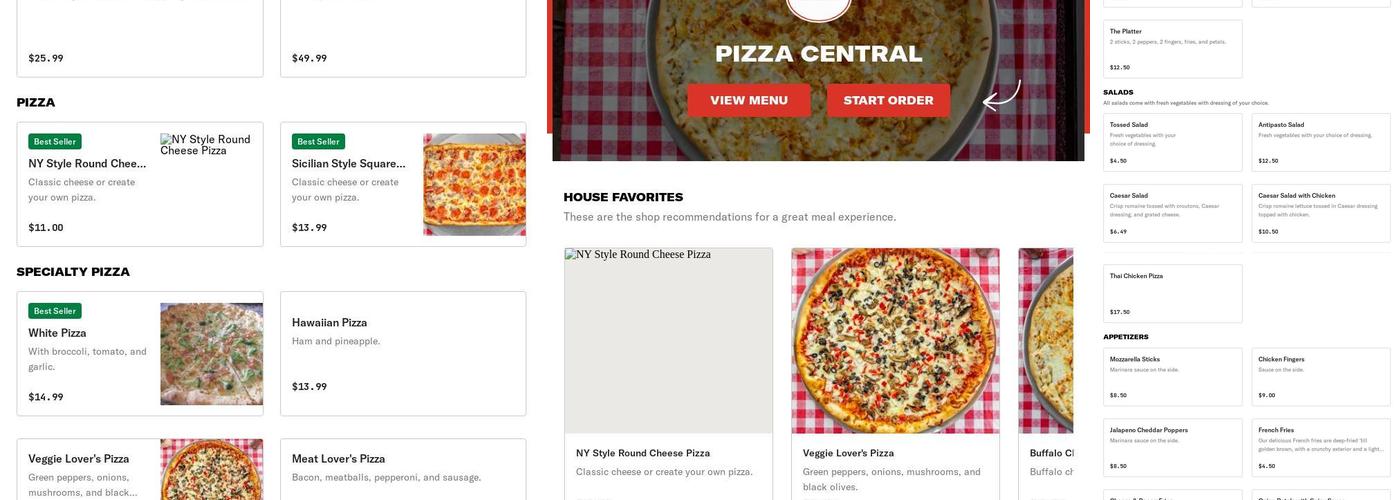This screenshot has height=500, width=1400.
Task: Click the NY Style Round Cheese Best Seller badge
Action: [55, 141]
